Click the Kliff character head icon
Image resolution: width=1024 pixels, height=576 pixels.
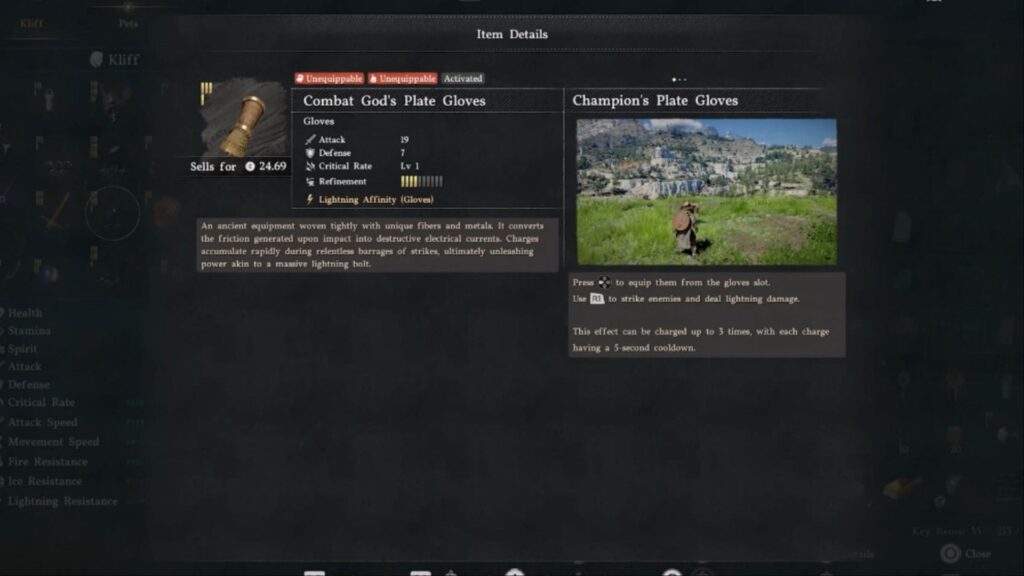click(x=97, y=59)
